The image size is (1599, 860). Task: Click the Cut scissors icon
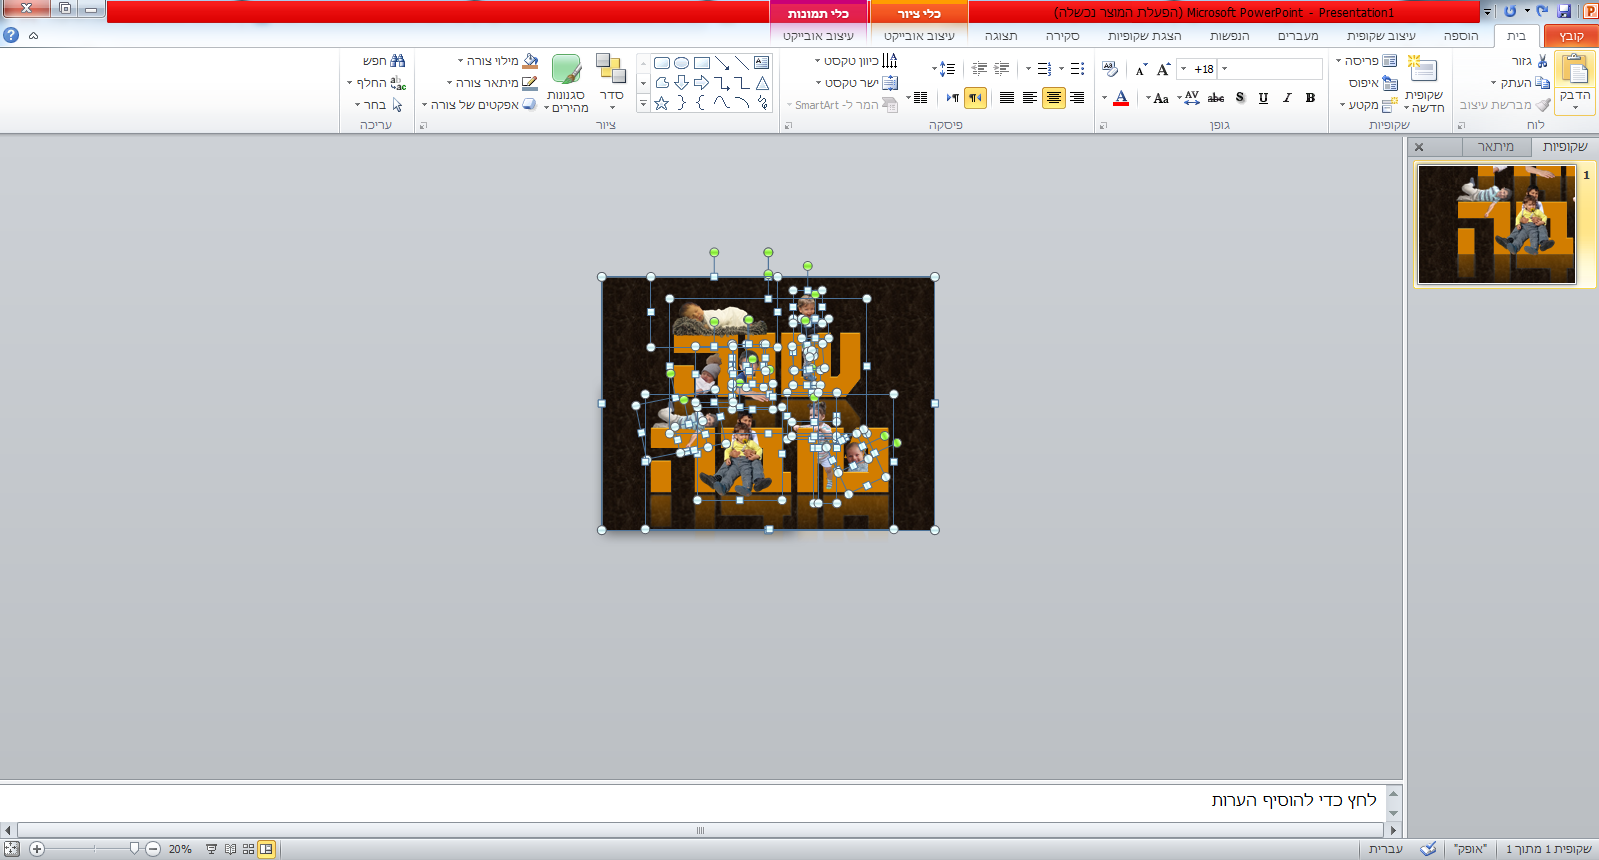point(1542,61)
